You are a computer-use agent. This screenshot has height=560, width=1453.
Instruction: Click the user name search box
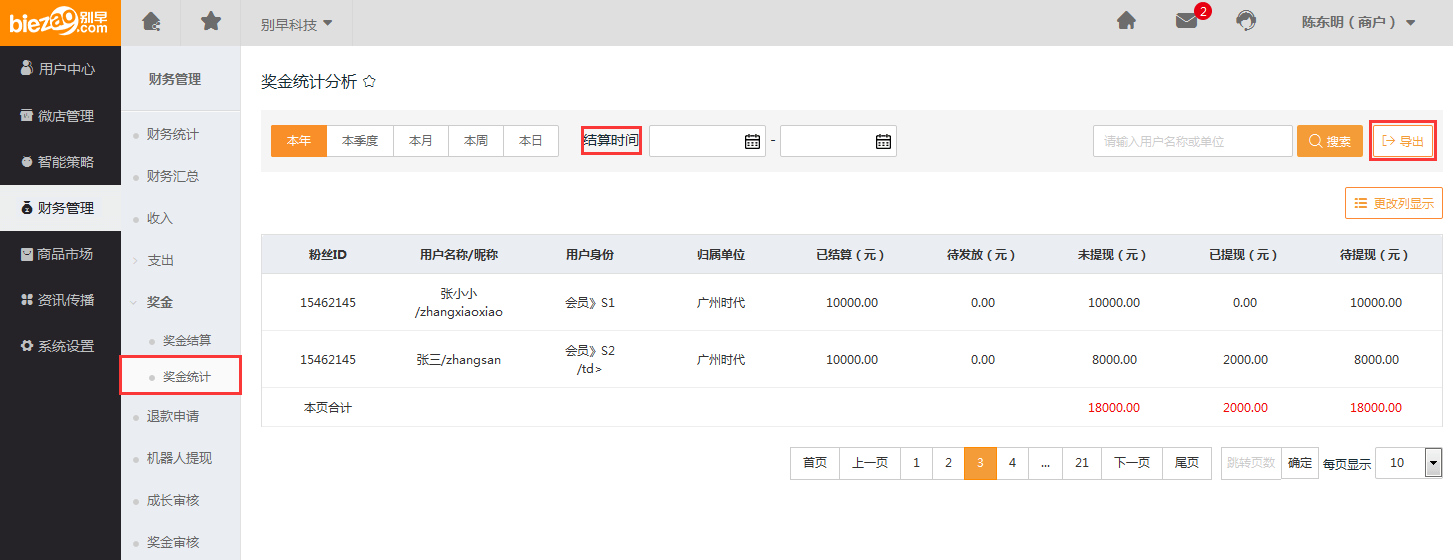point(1193,141)
